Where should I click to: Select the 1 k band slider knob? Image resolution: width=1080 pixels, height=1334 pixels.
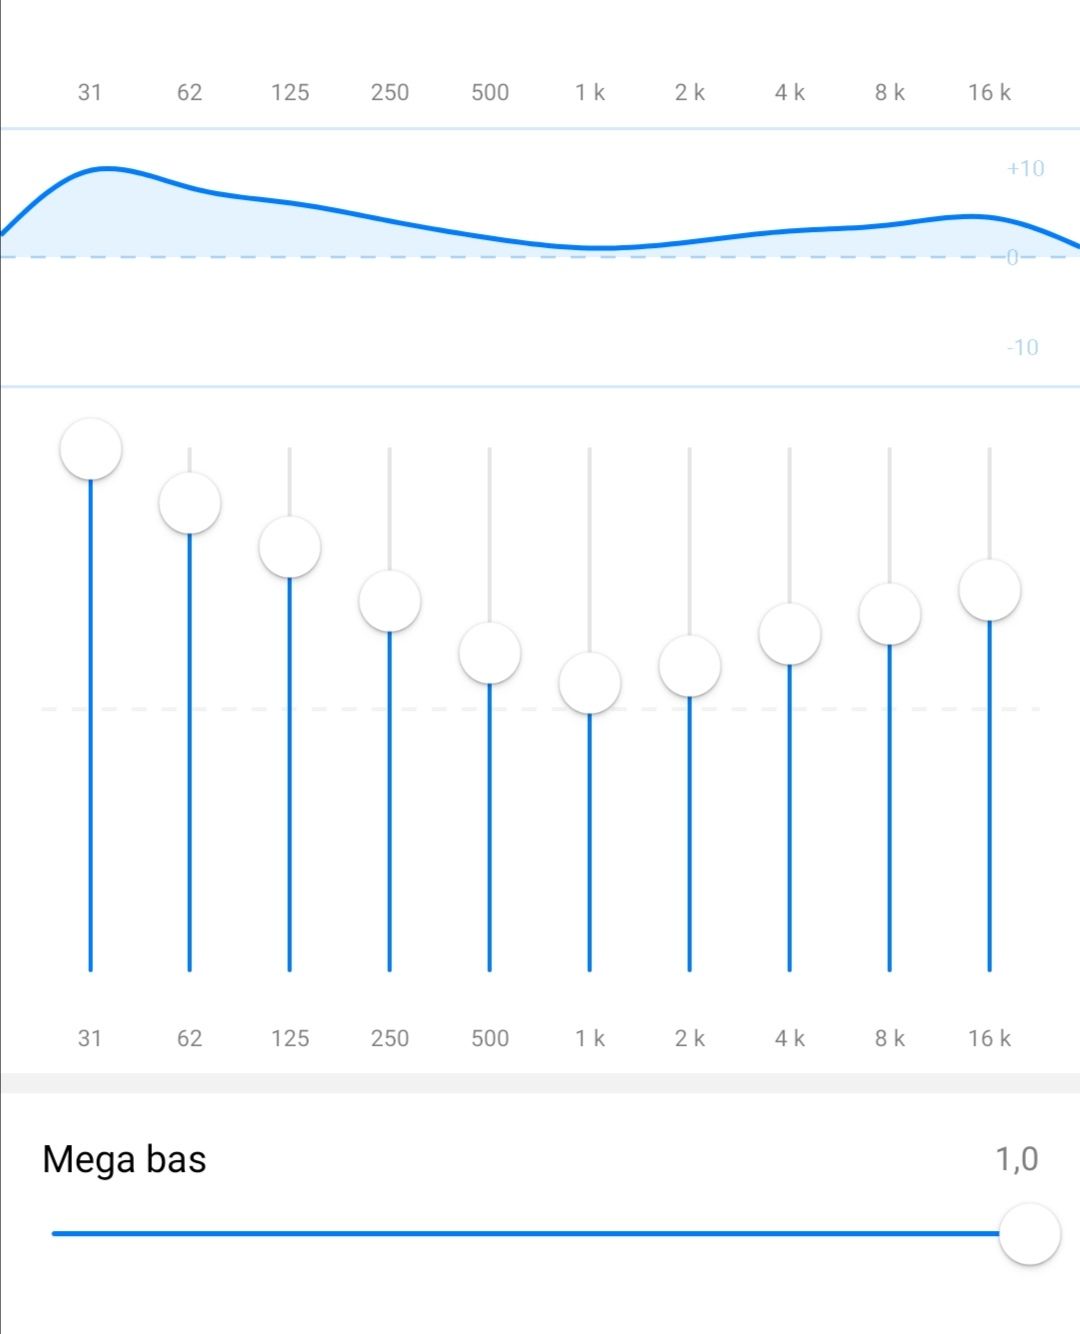pyautogui.click(x=590, y=683)
